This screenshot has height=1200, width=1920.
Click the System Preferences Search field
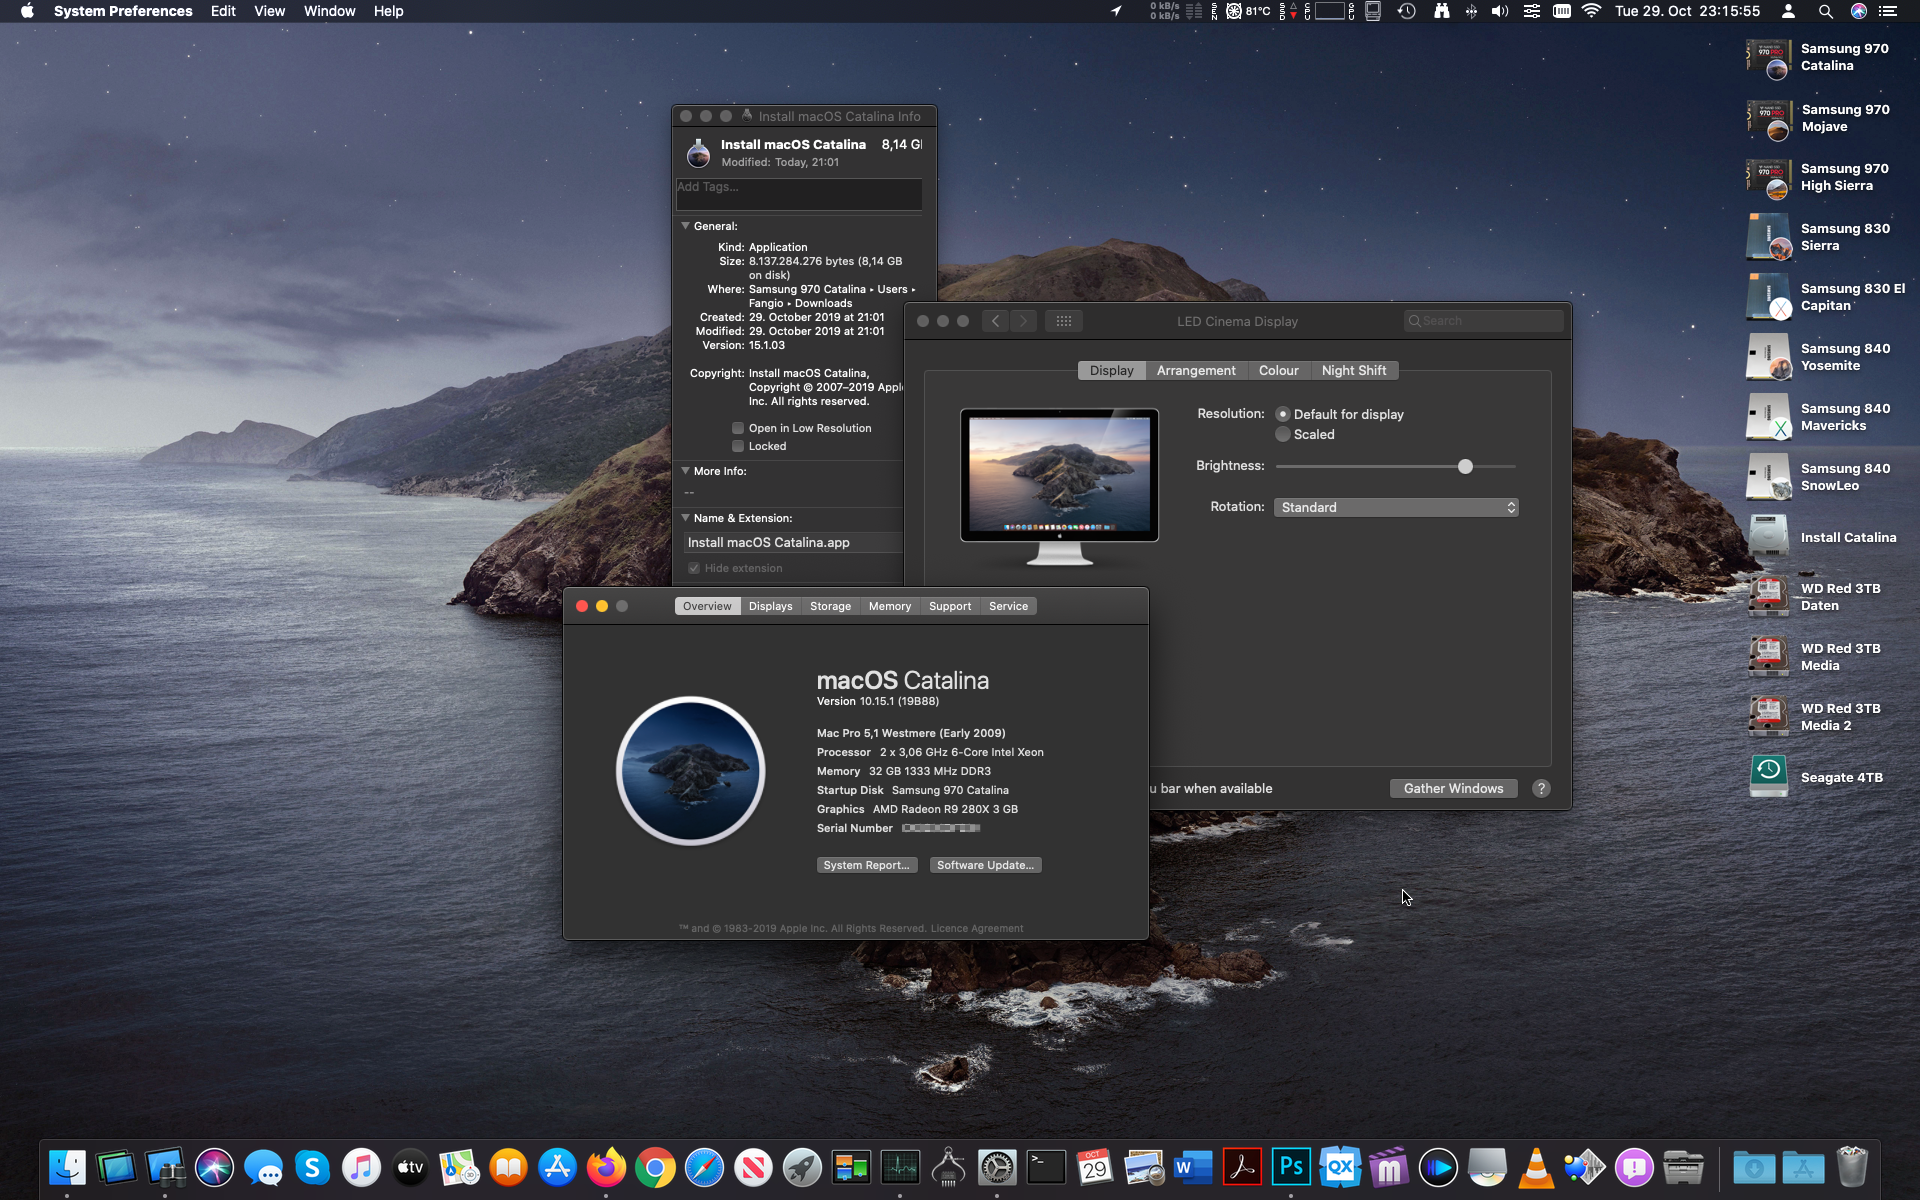point(1484,321)
